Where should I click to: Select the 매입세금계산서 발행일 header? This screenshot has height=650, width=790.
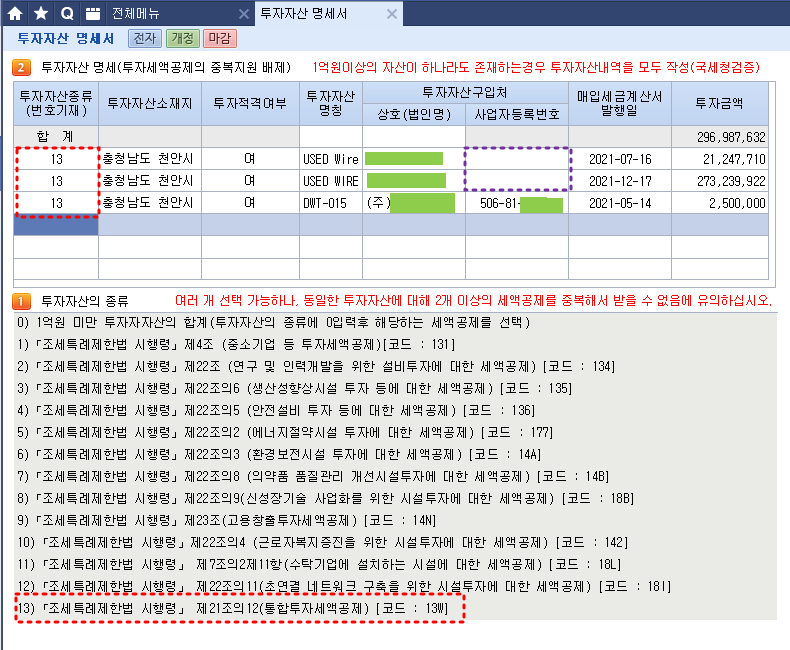tap(620, 103)
